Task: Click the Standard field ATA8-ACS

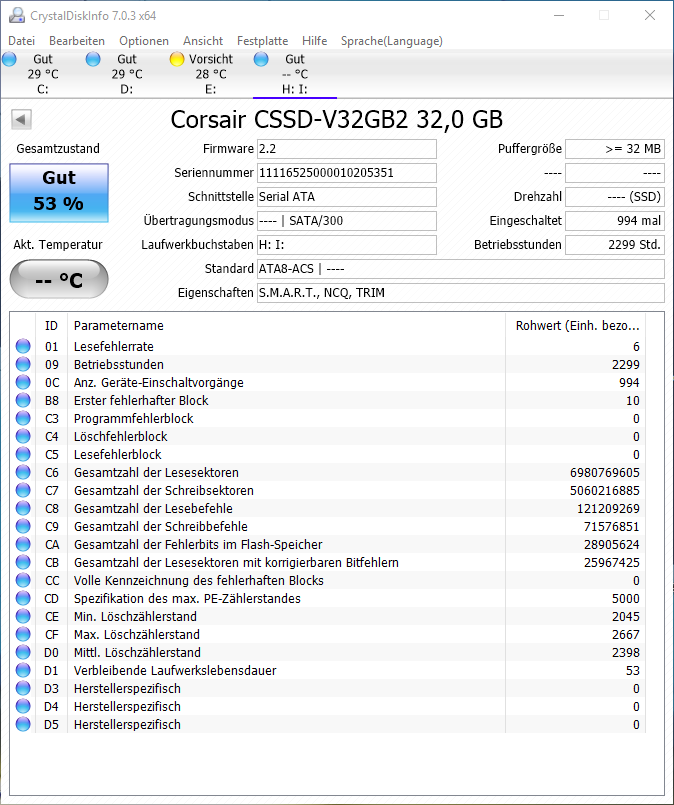Action: point(460,269)
